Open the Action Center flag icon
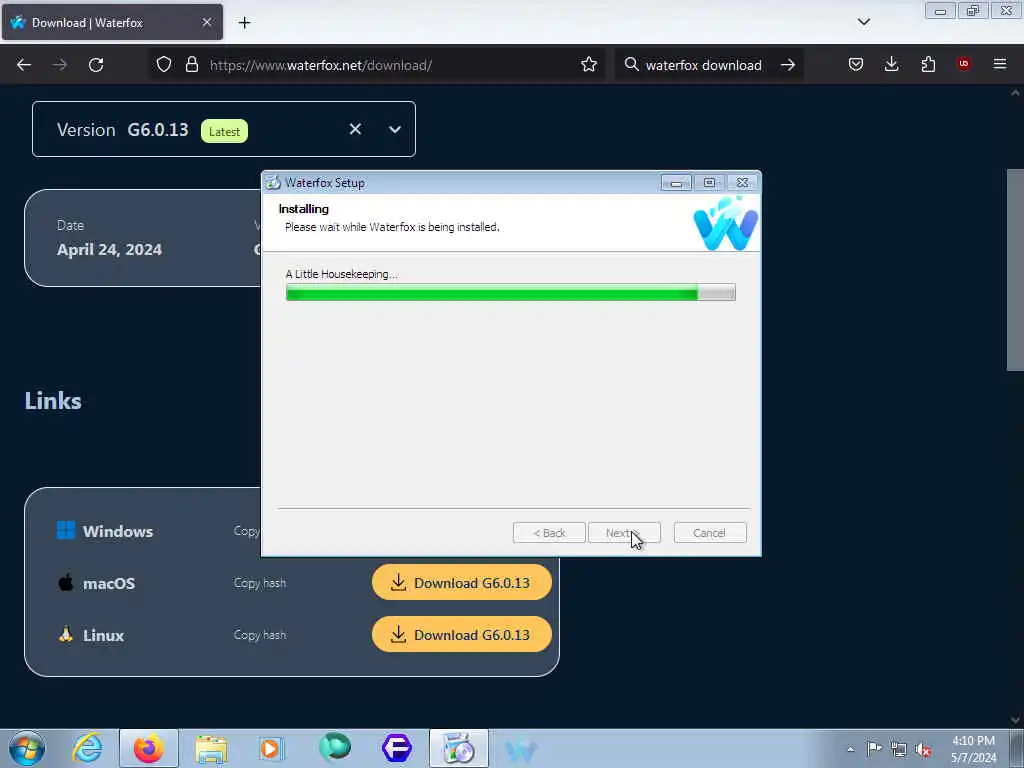The image size is (1024, 768). pos(874,749)
